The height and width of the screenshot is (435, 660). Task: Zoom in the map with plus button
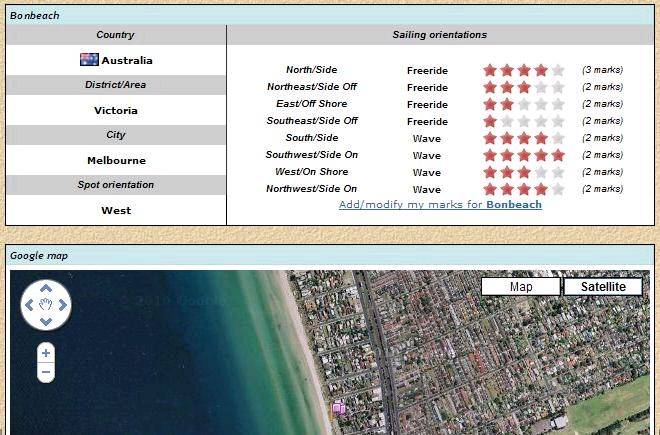click(46, 353)
